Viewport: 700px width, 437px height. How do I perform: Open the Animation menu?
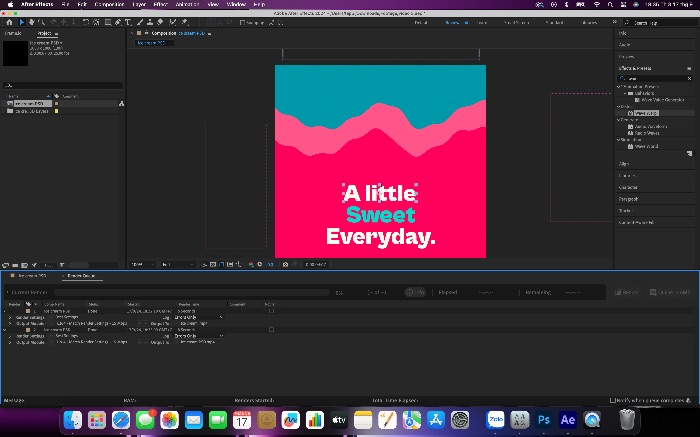188,4
